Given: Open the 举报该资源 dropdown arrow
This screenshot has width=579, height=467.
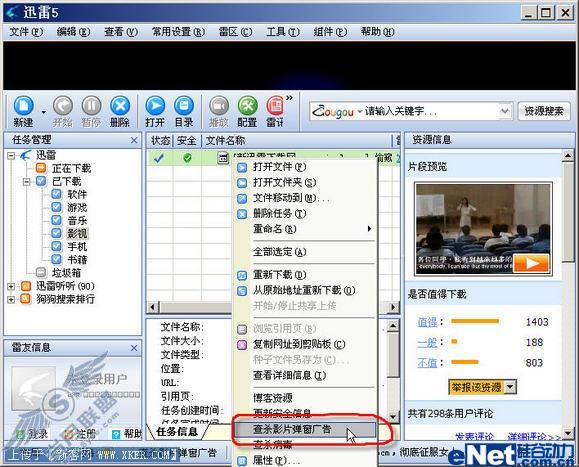Looking at the screenshot, I should click(x=510, y=387).
